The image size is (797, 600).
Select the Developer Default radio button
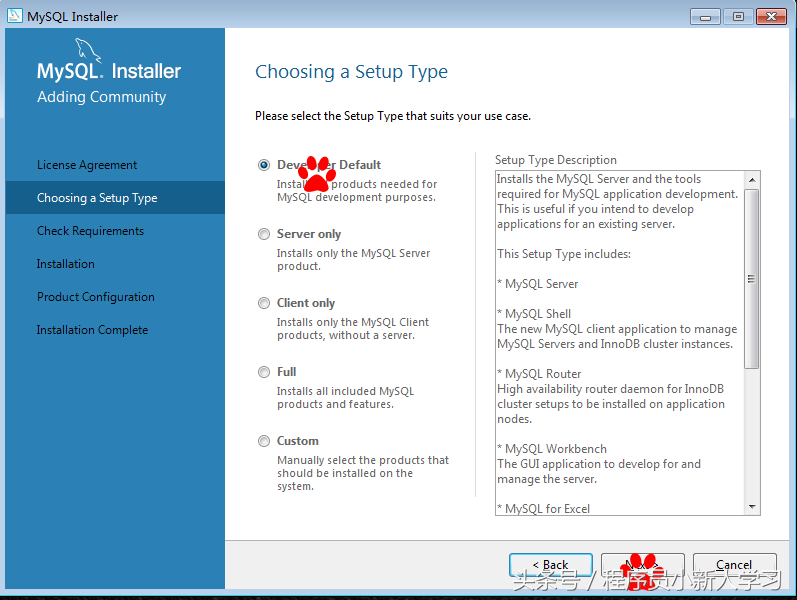point(264,165)
